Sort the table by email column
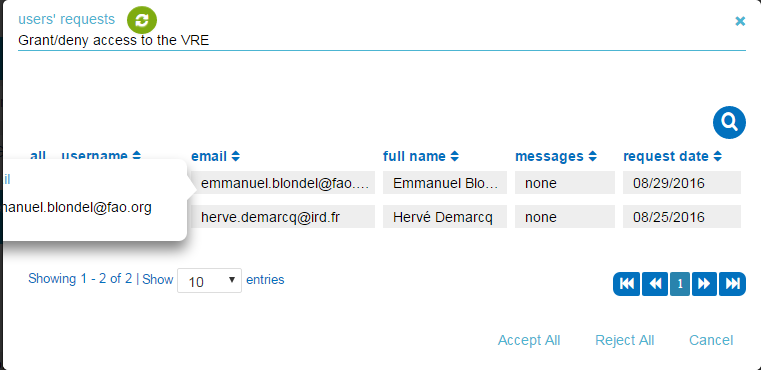 [x=215, y=156]
